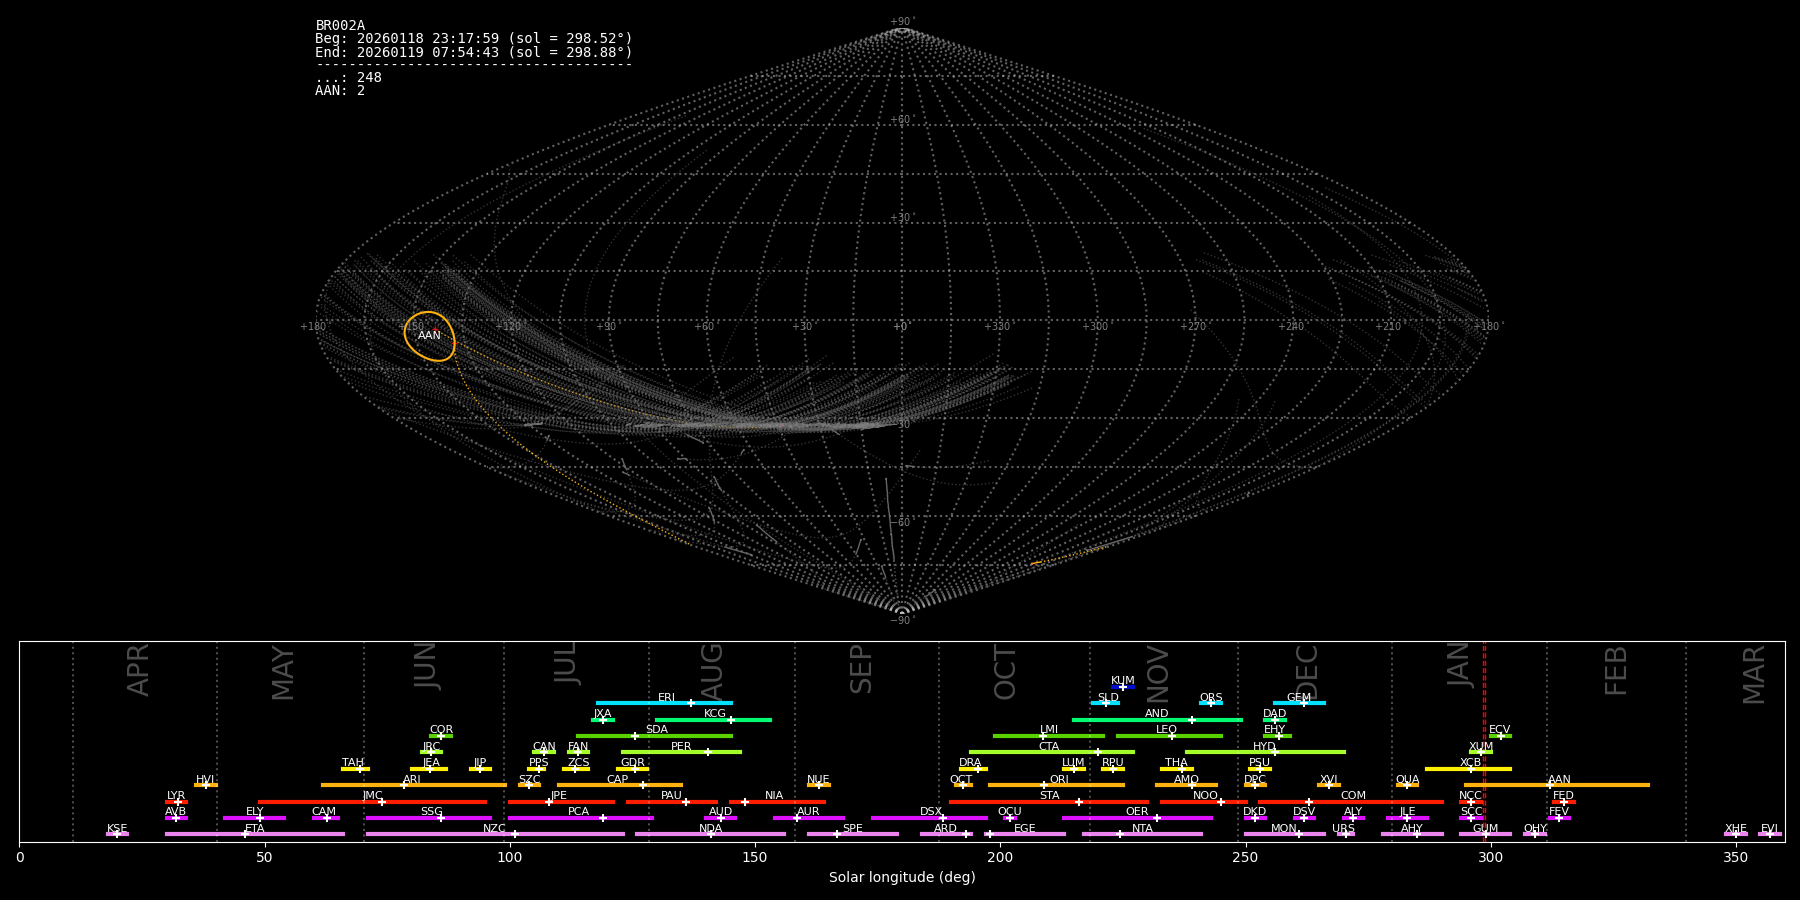Click the orange ARI activity bar
Image resolution: width=1800 pixels, height=900 pixels.
point(414,785)
